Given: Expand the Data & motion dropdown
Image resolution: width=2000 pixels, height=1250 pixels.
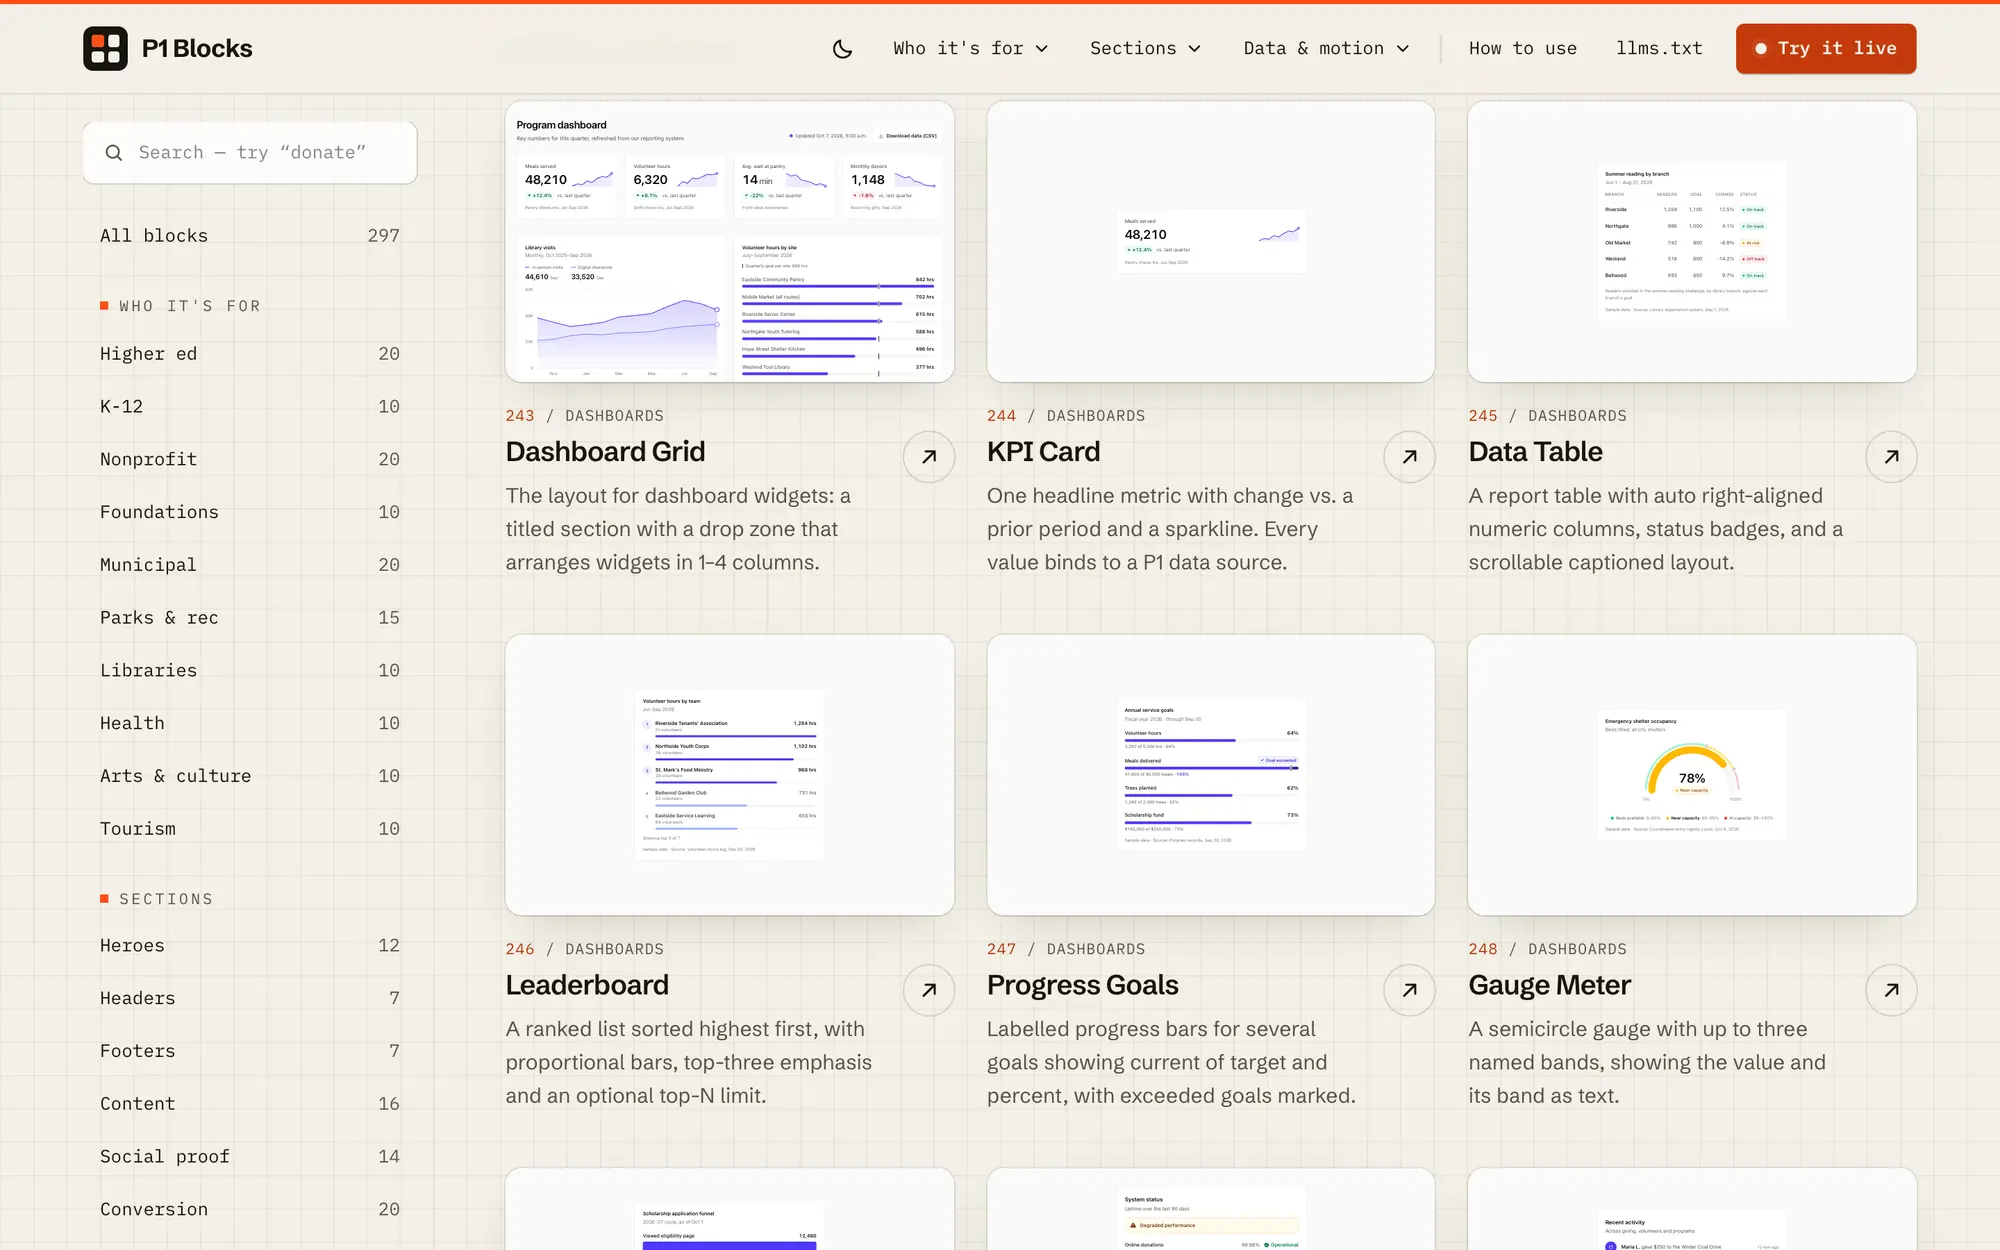Looking at the screenshot, I should [1326, 48].
